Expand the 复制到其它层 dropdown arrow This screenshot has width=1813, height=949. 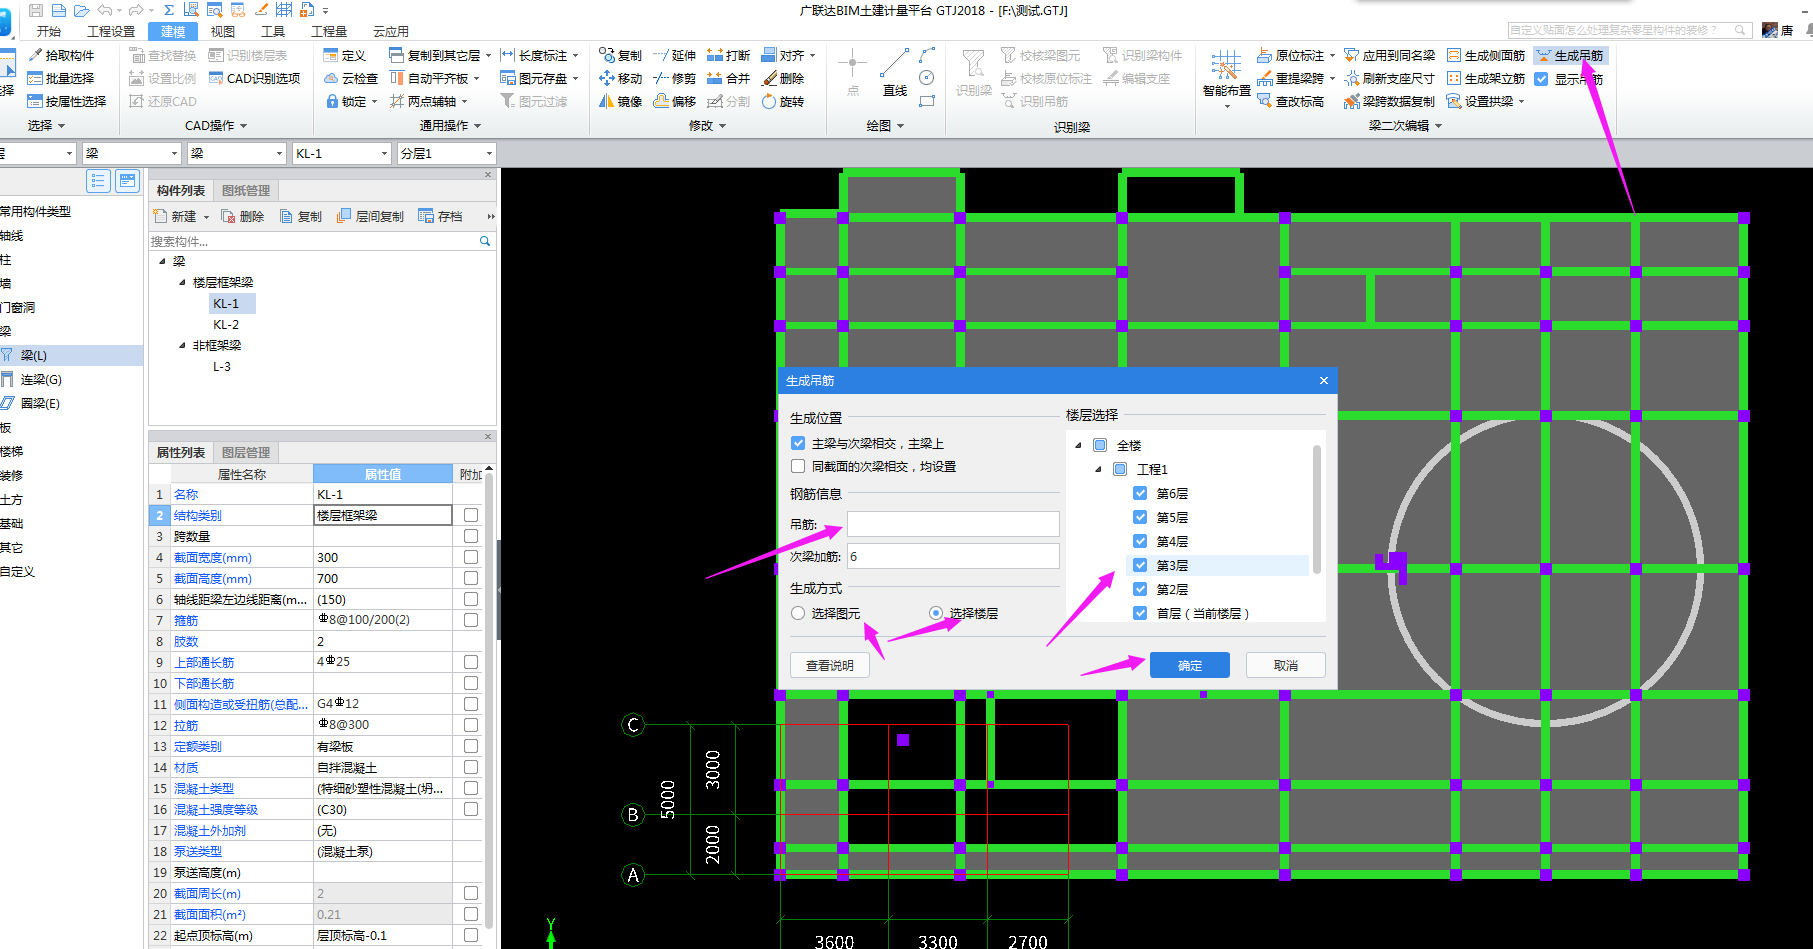pos(488,55)
